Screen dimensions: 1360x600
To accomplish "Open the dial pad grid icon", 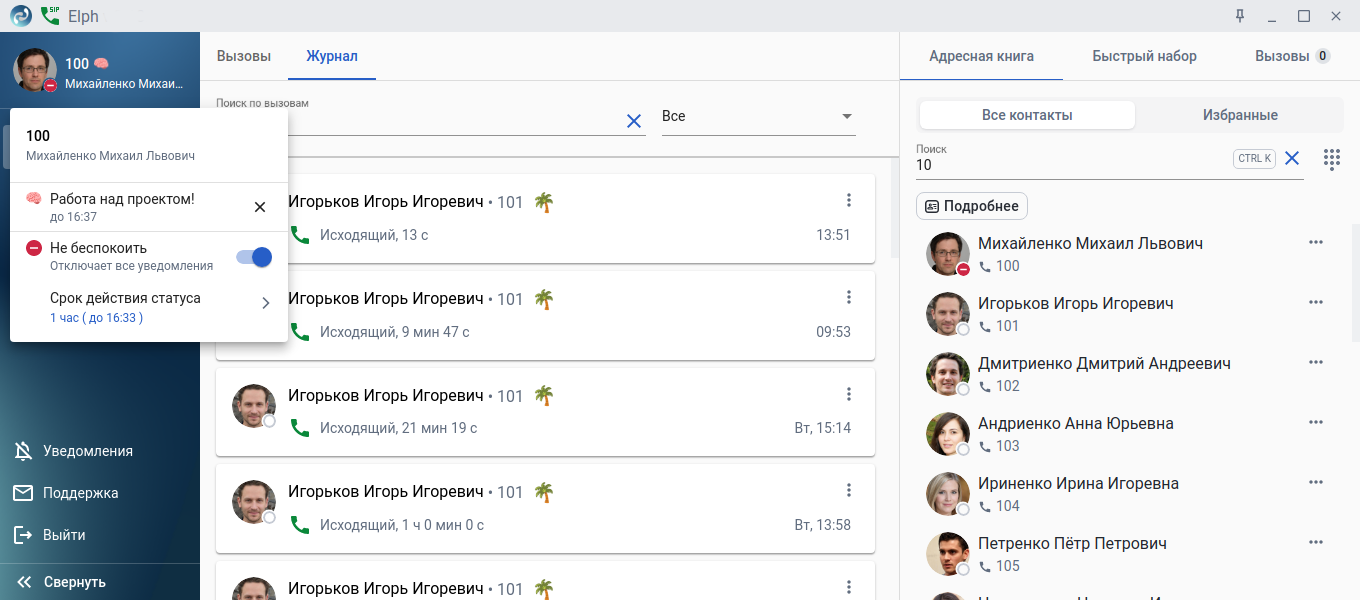I will pos(1331,159).
